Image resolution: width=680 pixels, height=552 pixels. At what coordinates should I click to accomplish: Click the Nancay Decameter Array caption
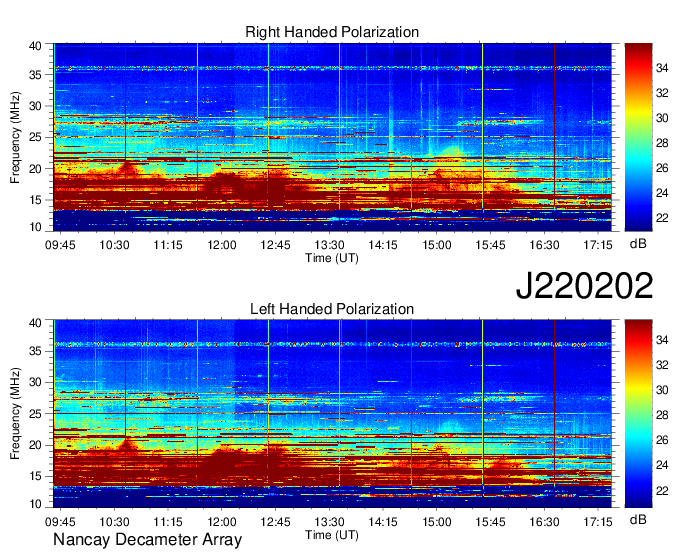tap(147, 540)
